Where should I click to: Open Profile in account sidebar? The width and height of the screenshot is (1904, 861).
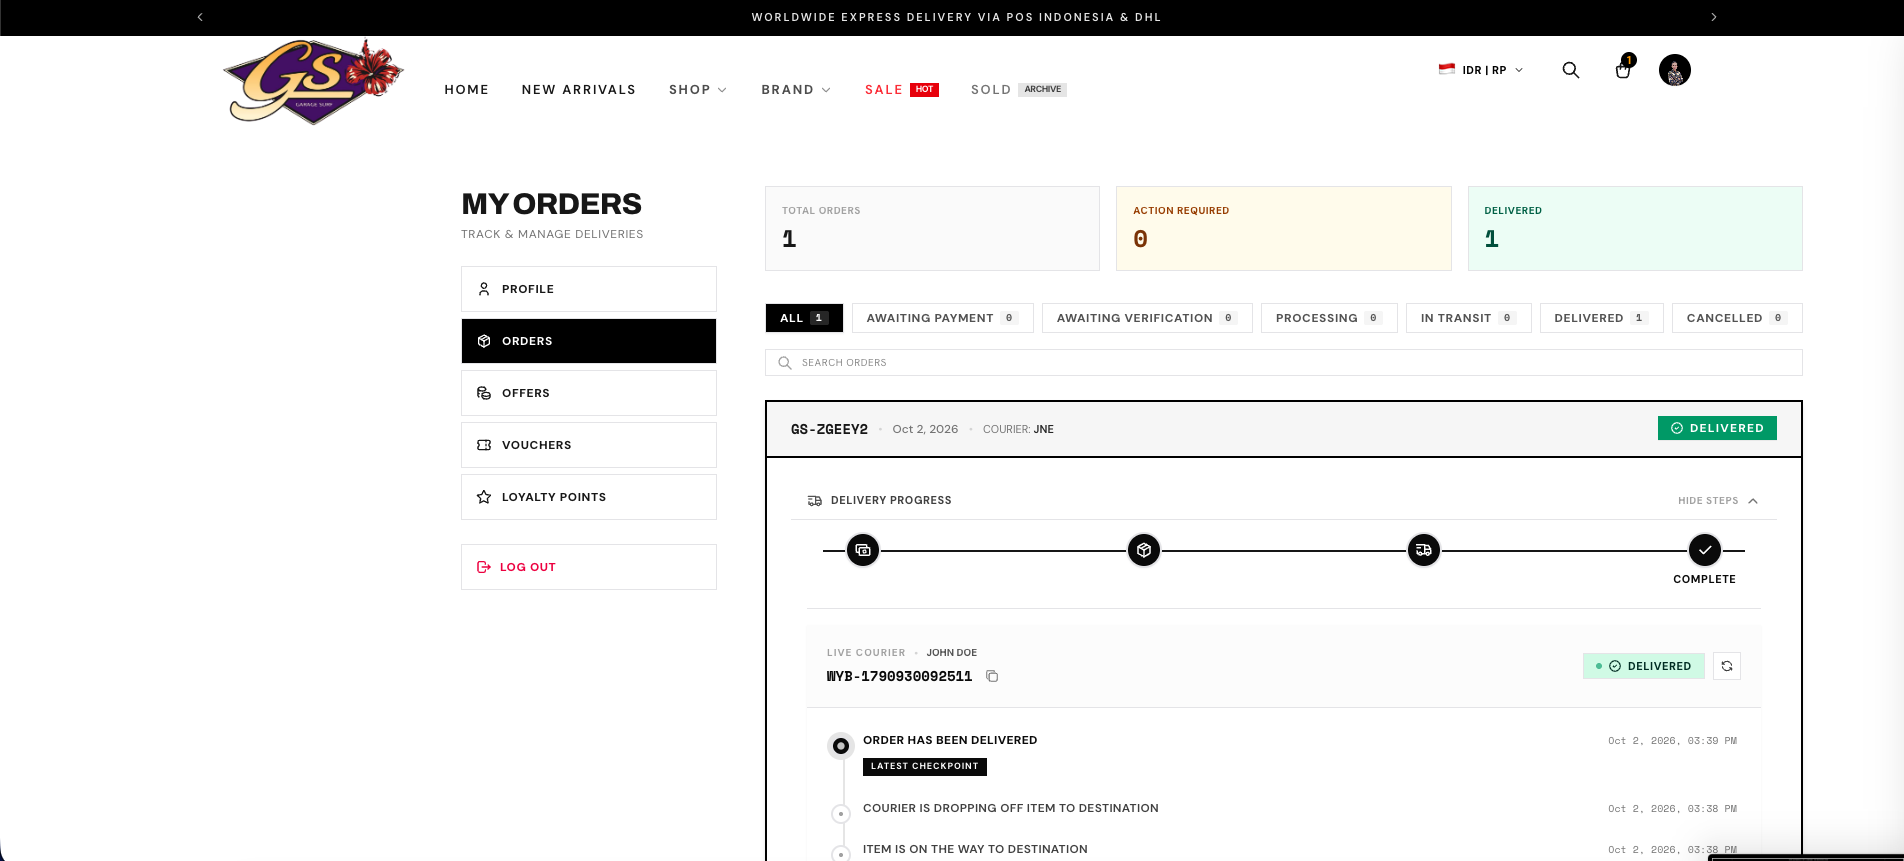(x=589, y=289)
